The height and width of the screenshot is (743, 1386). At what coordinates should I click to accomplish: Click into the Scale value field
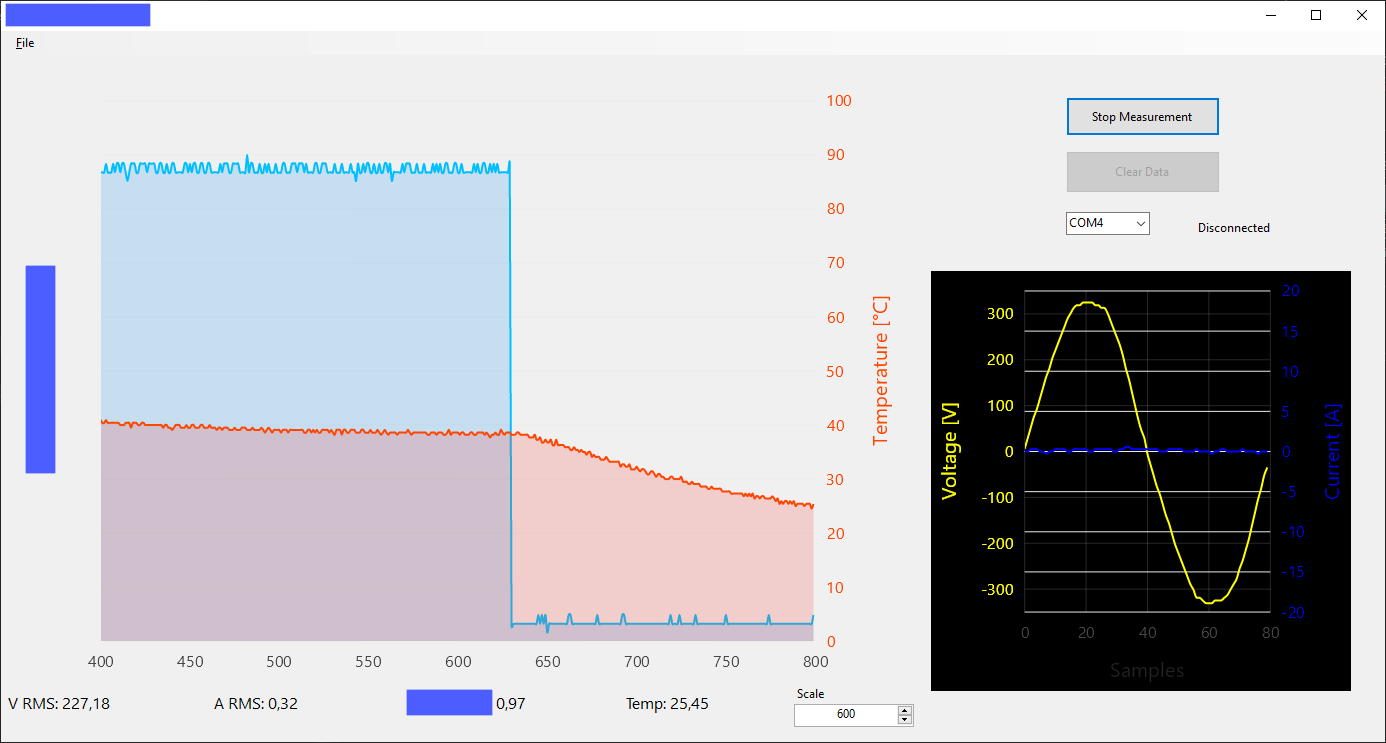pos(845,715)
